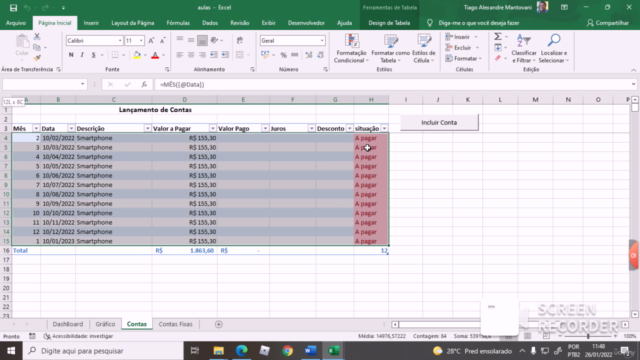Switch to the Inserir ribbon tab
Viewport: 640px width, 360px height.
pyautogui.click(x=91, y=23)
